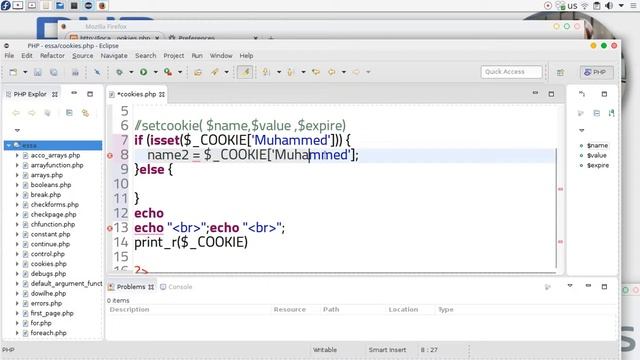Click in the Quick Access field
The width and height of the screenshot is (640, 360).
(511, 72)
